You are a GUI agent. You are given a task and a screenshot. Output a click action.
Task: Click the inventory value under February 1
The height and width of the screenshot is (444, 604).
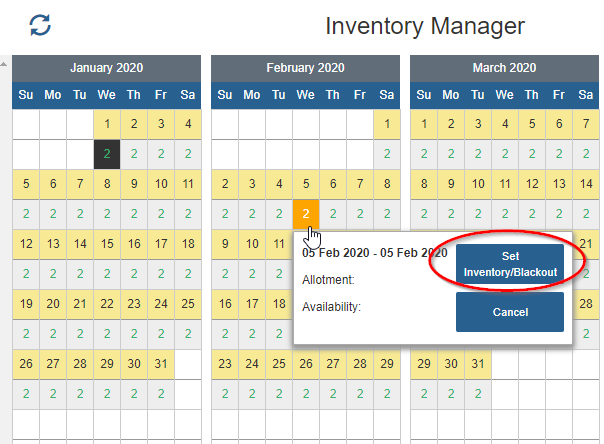387,154
